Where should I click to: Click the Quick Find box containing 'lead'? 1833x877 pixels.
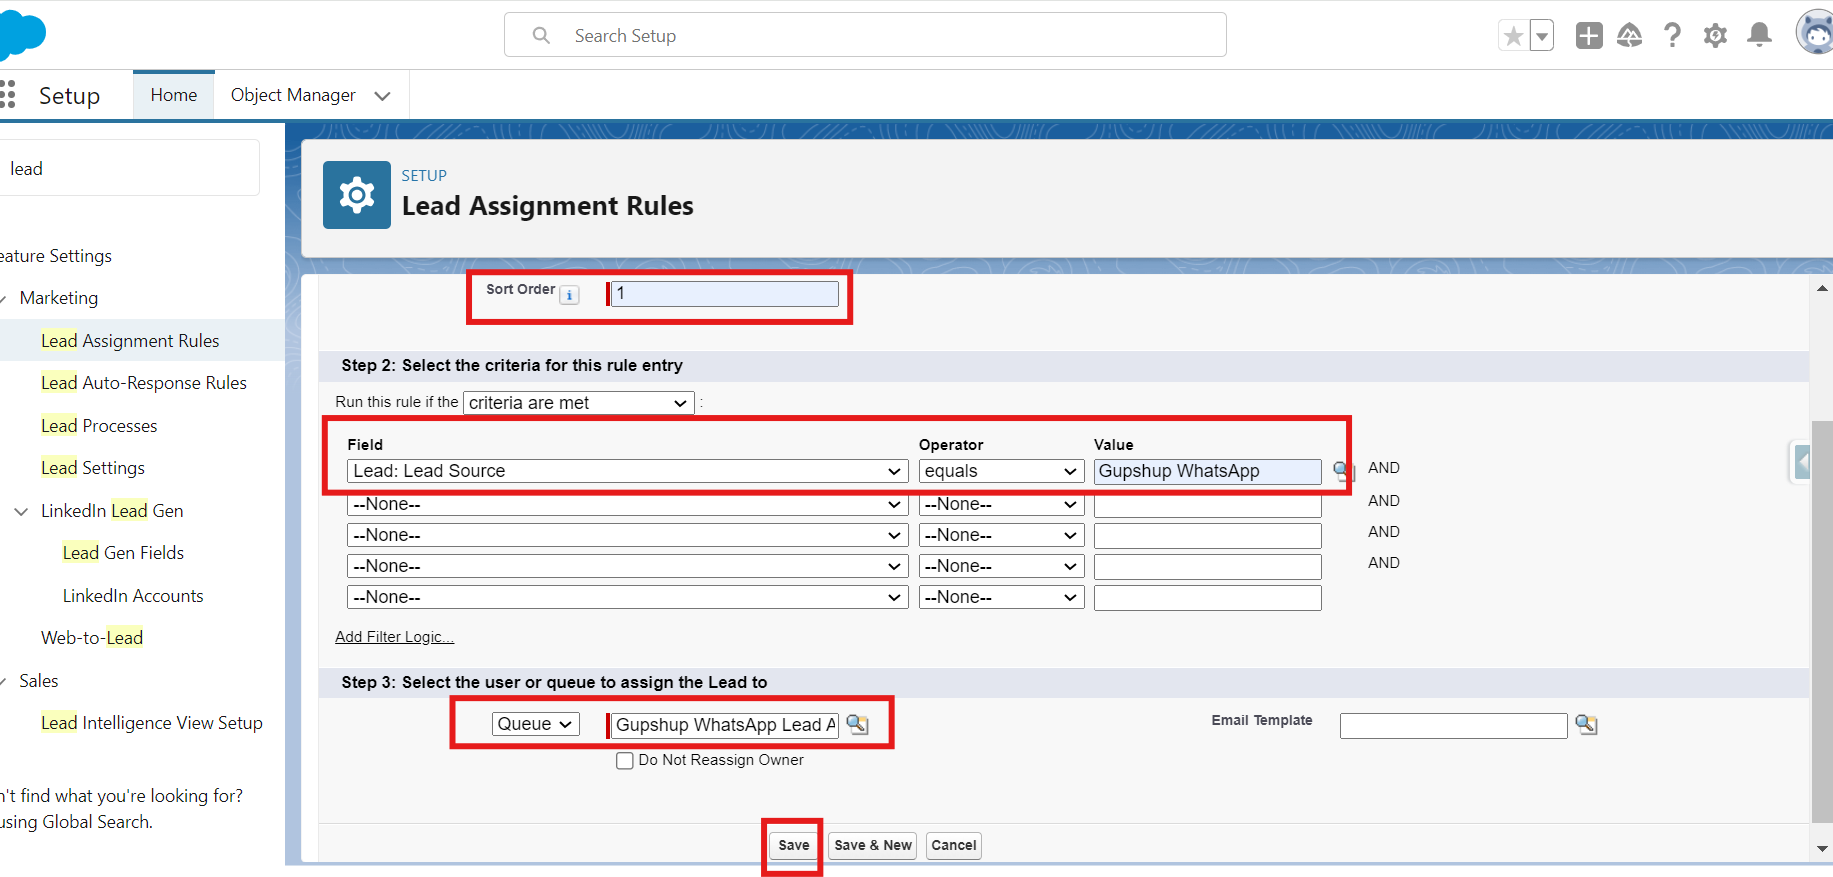point(130,168)
